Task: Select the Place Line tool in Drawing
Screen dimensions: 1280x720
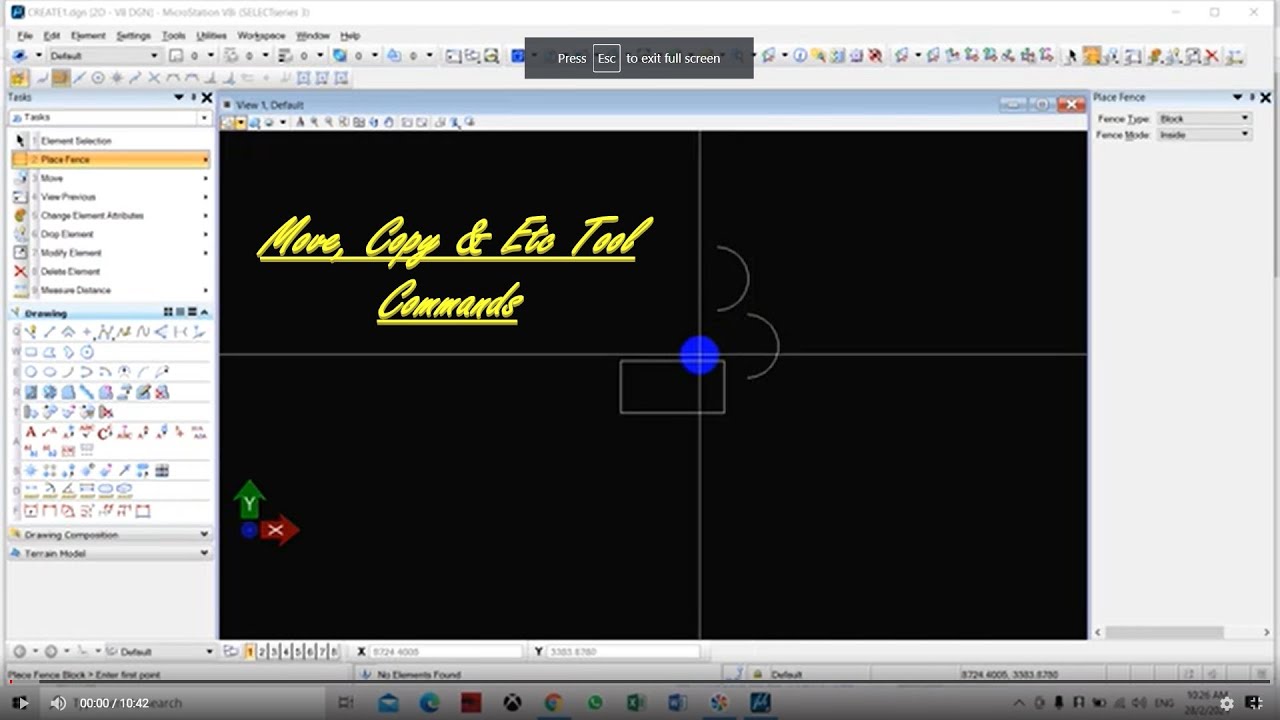Action: point(50,332)
